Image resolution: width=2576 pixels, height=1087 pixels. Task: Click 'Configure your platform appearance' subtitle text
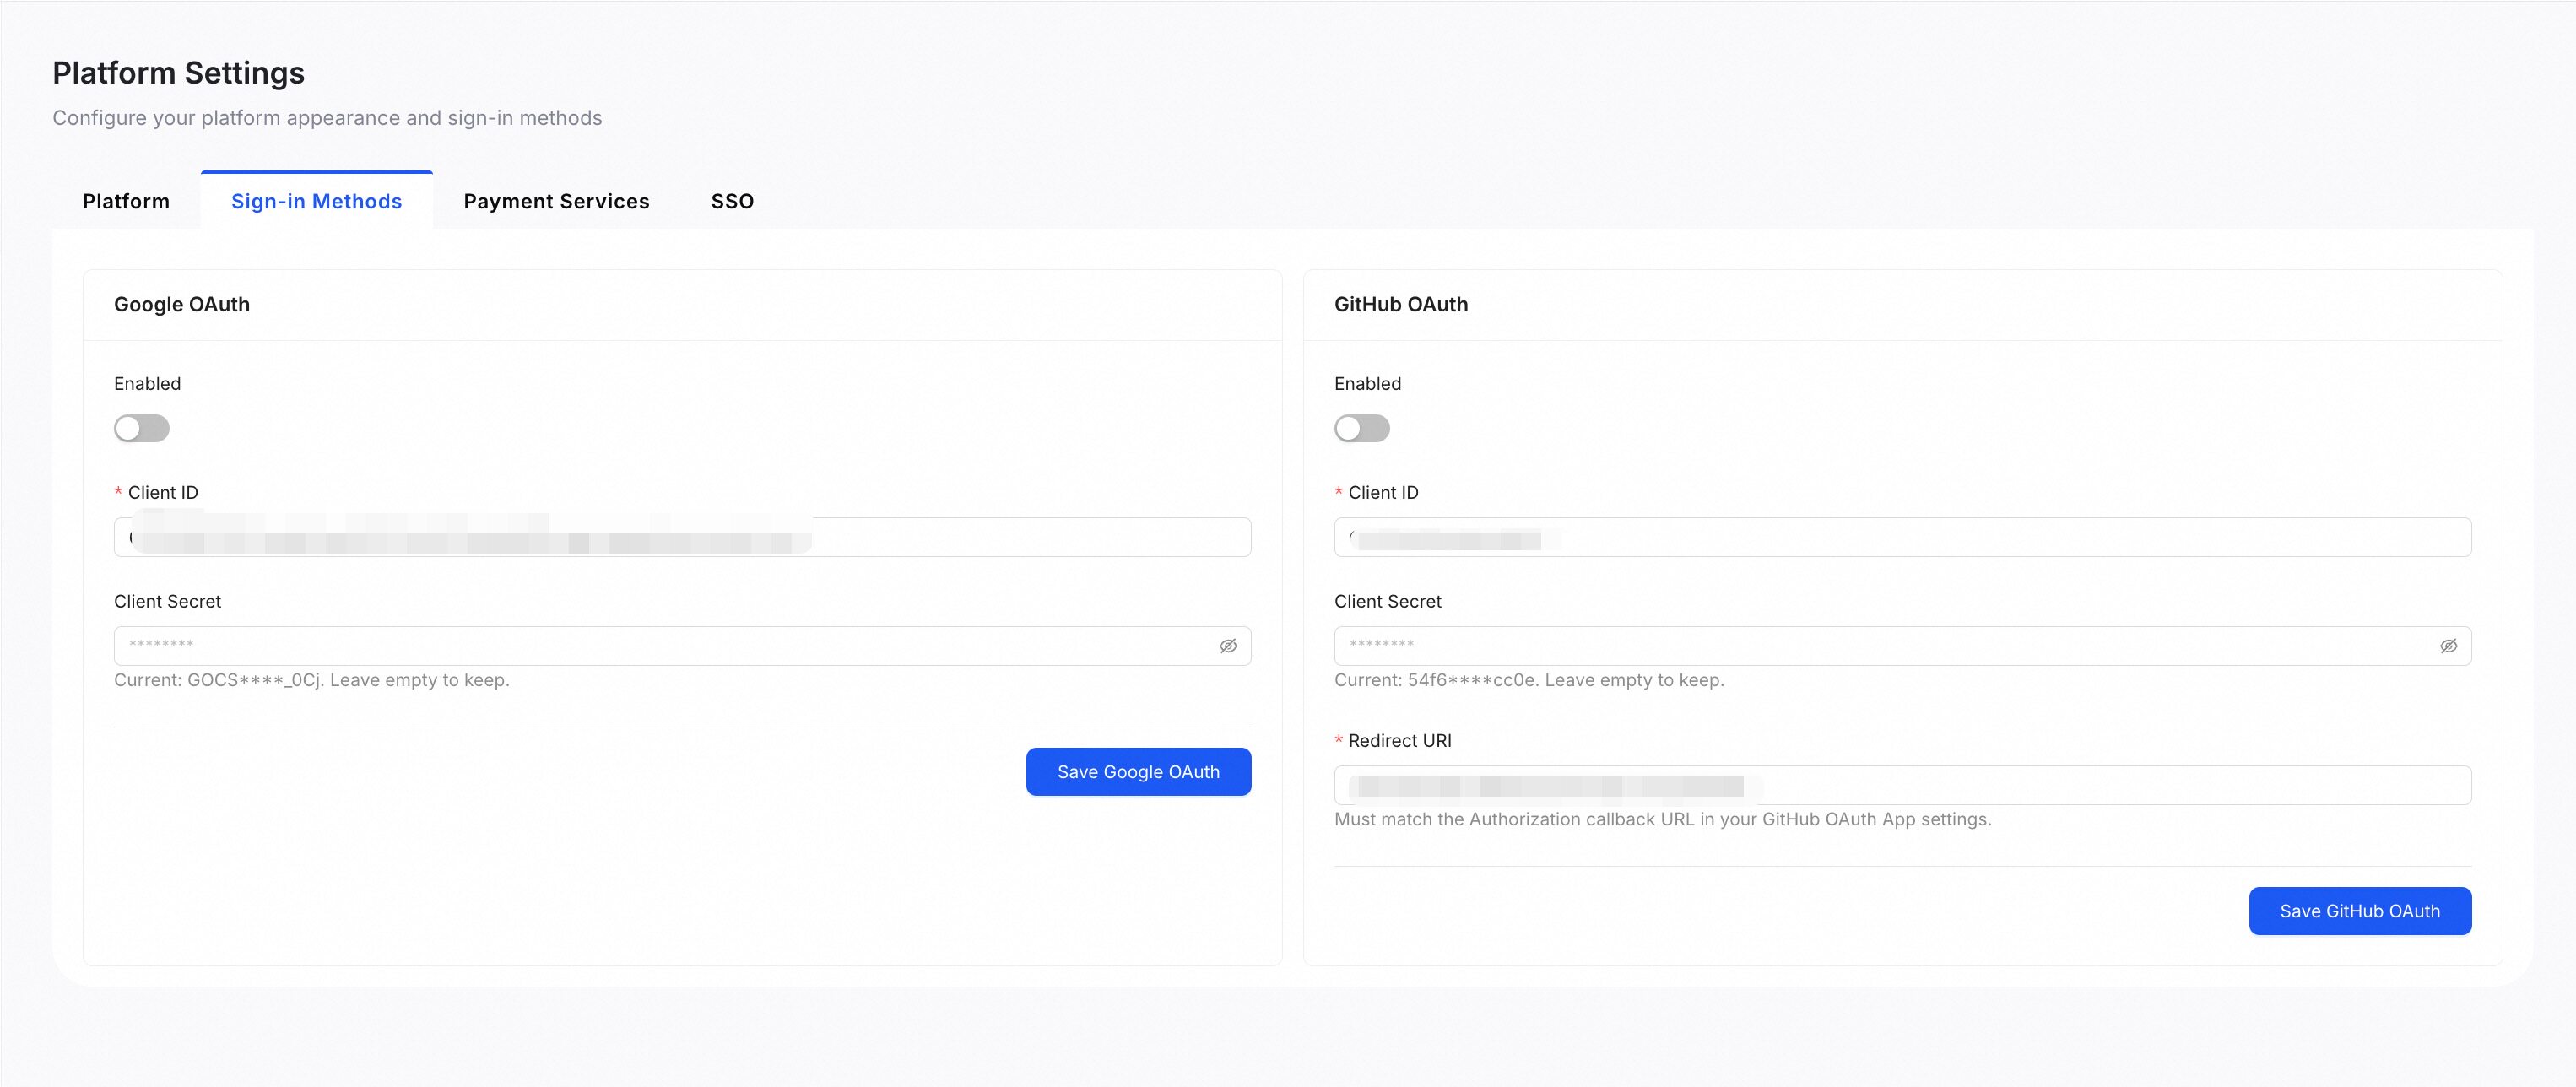click(327, 118)
